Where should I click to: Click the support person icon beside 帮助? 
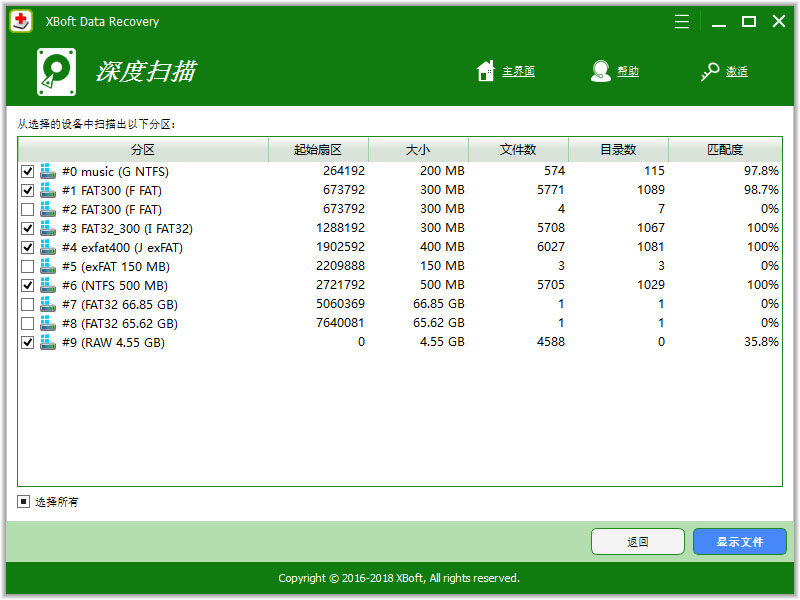tap(601, 71)
